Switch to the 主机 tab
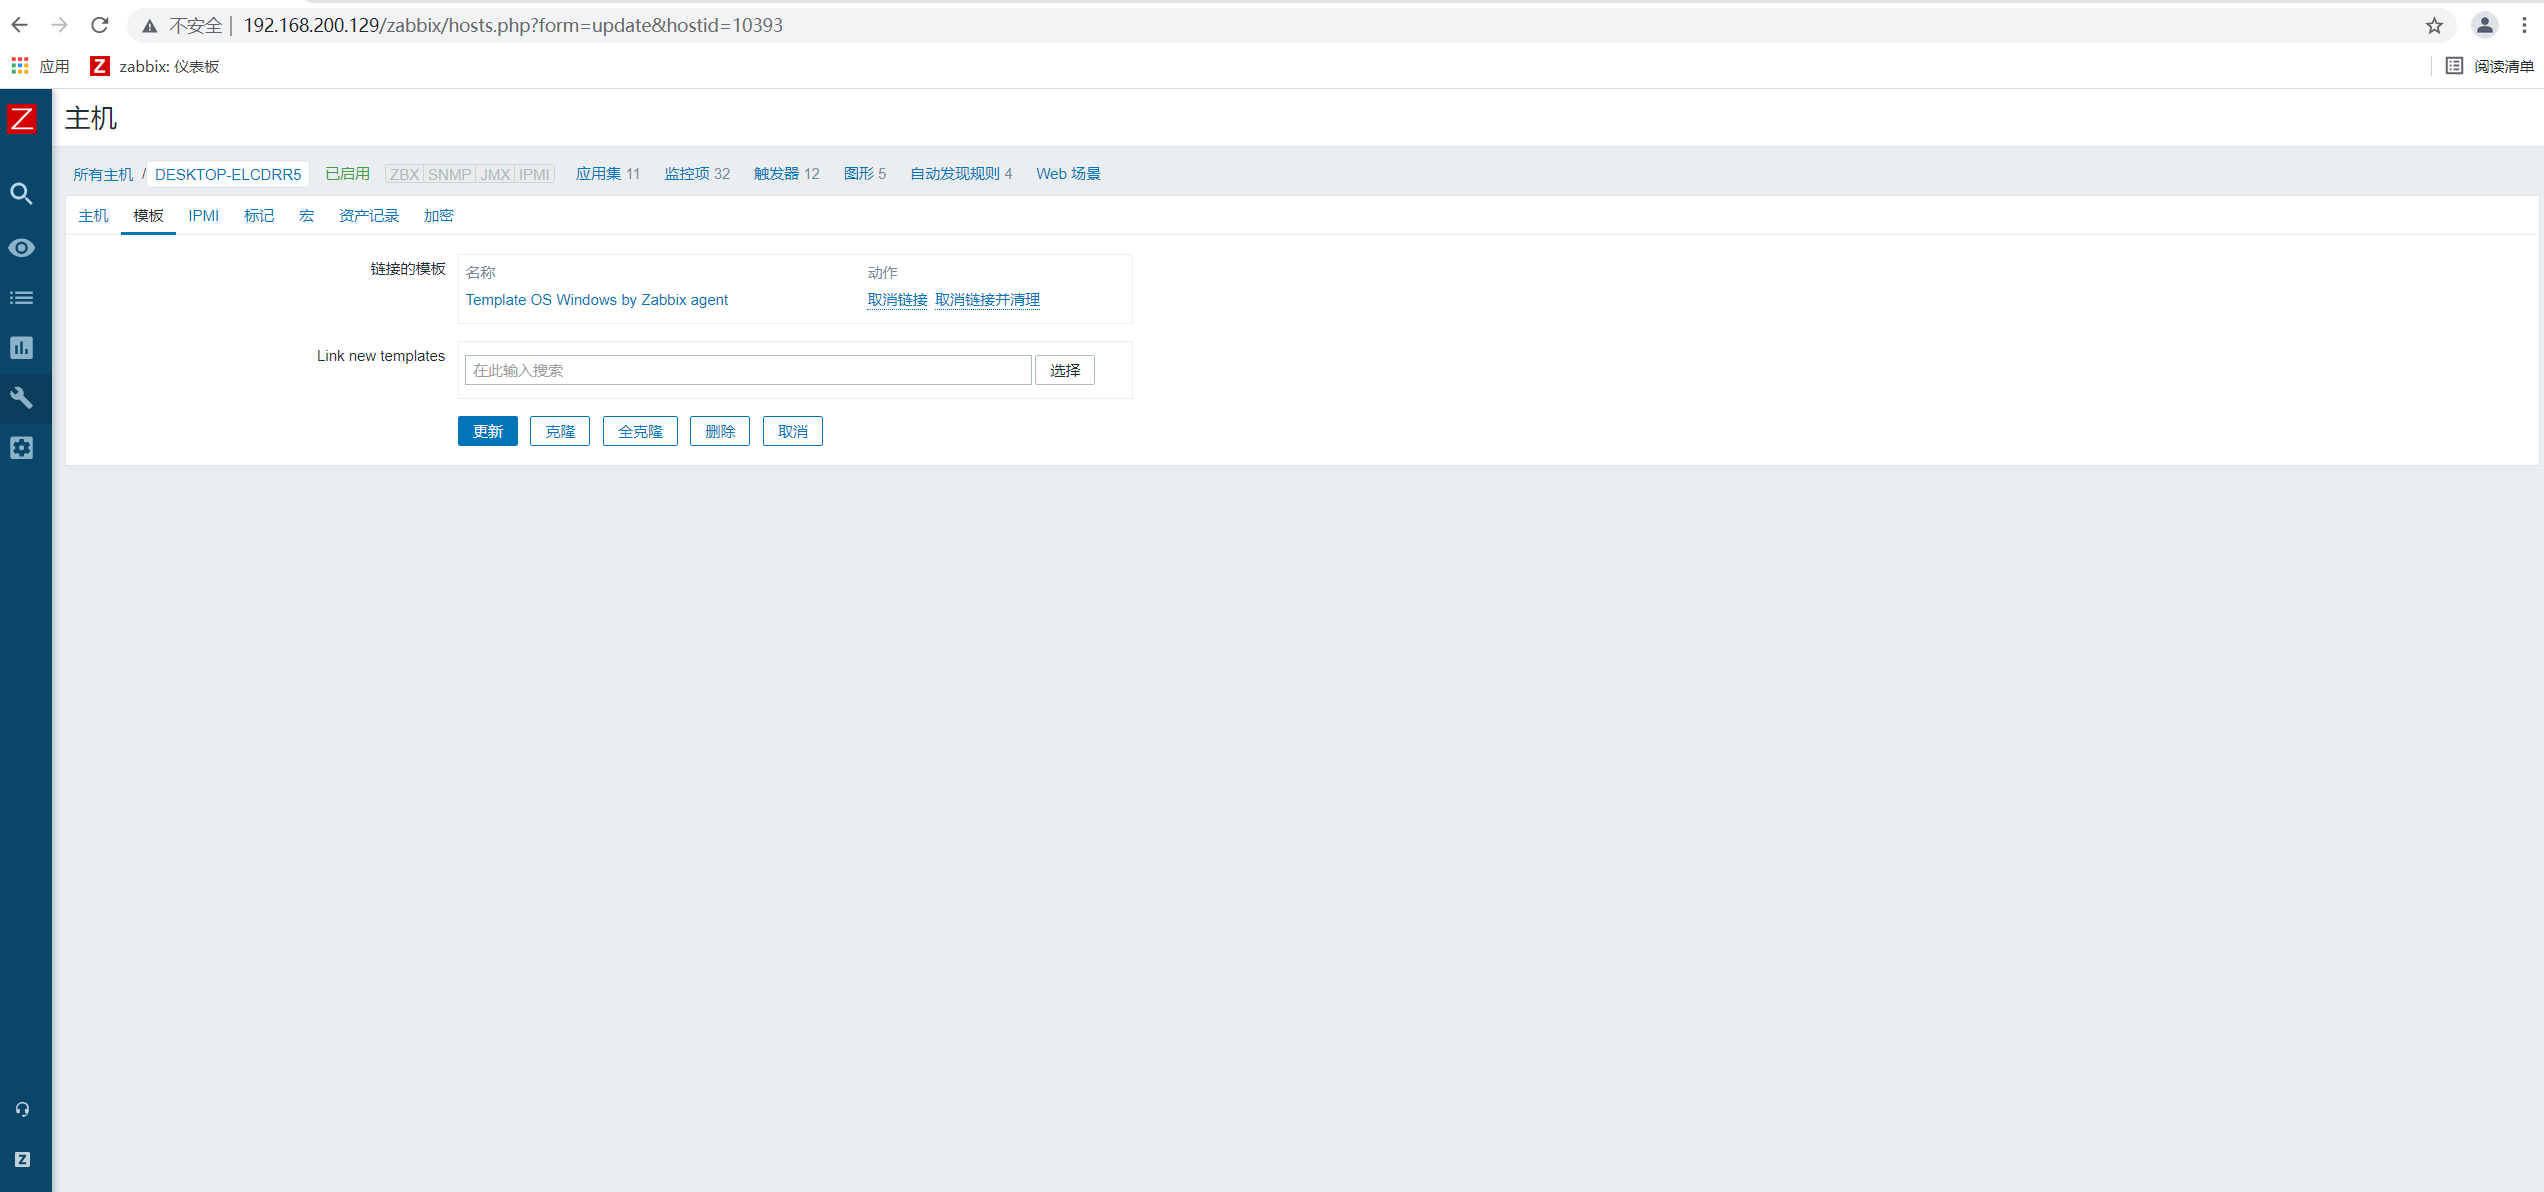This screenshot has width=2544, height=1192. pos(93,216)
